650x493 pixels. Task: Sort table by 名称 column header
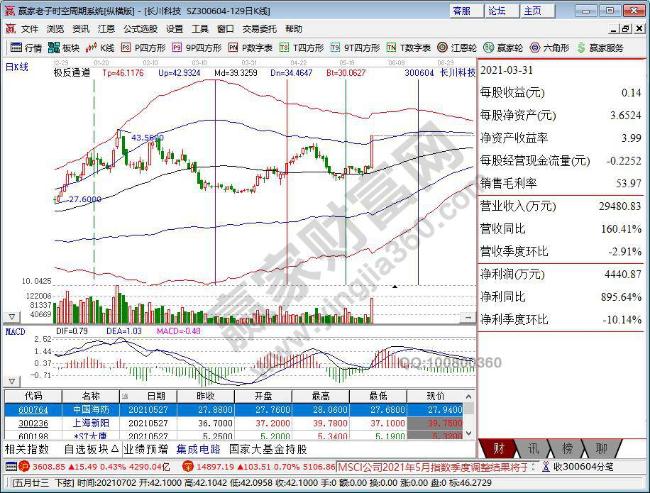(x=91, y=396)
